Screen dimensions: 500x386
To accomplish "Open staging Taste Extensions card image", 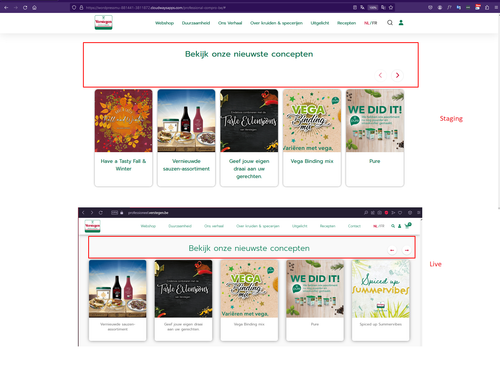I will pos(249,121).
